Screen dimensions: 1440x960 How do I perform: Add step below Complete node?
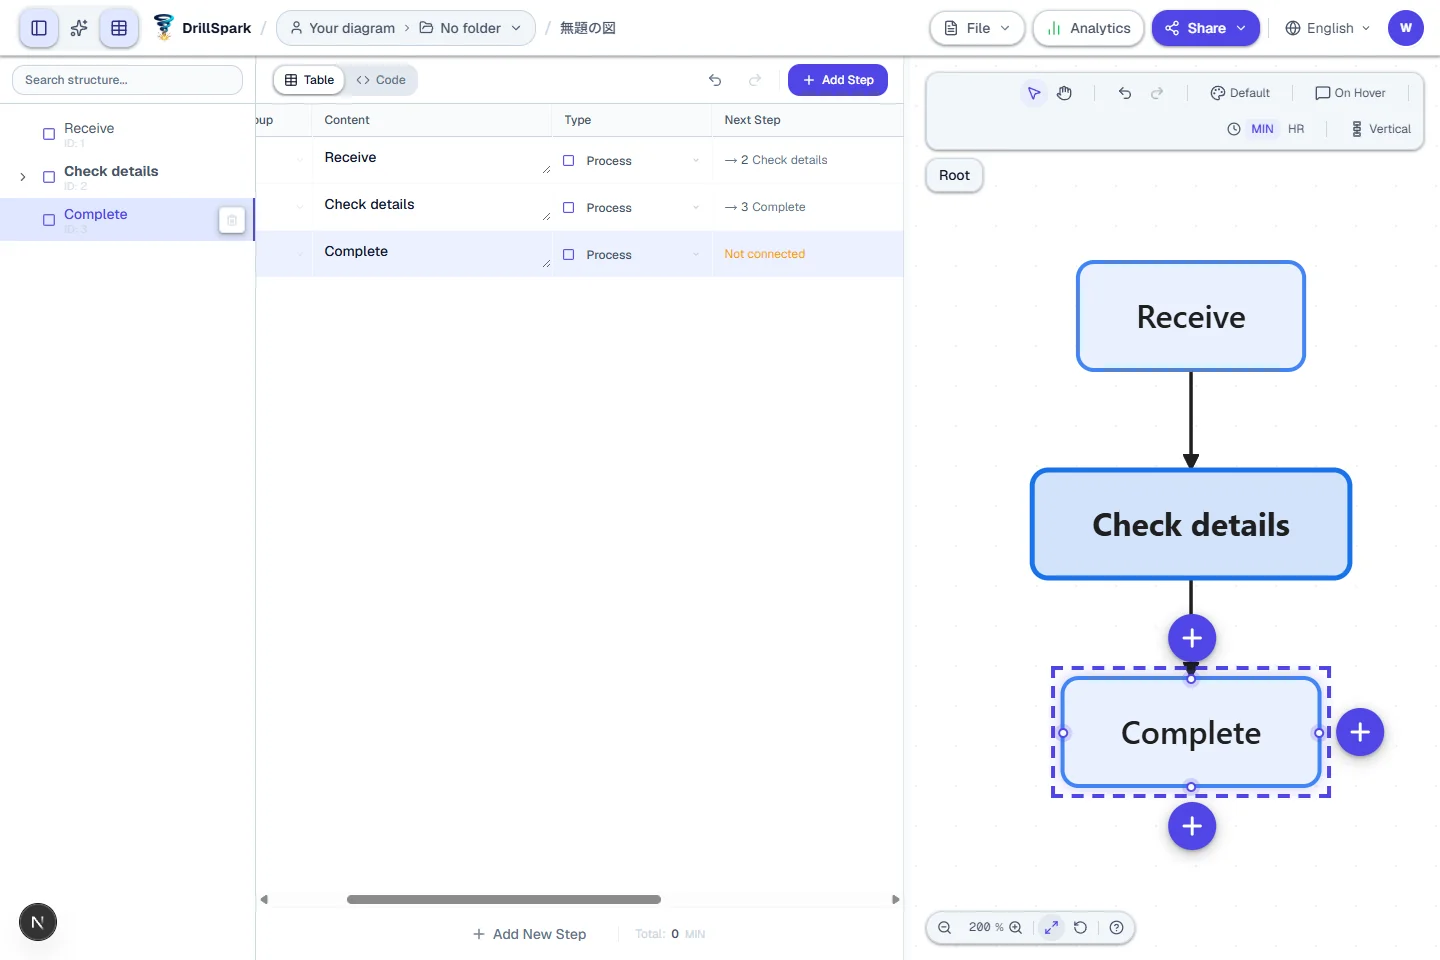click(x=1192, y=826)
